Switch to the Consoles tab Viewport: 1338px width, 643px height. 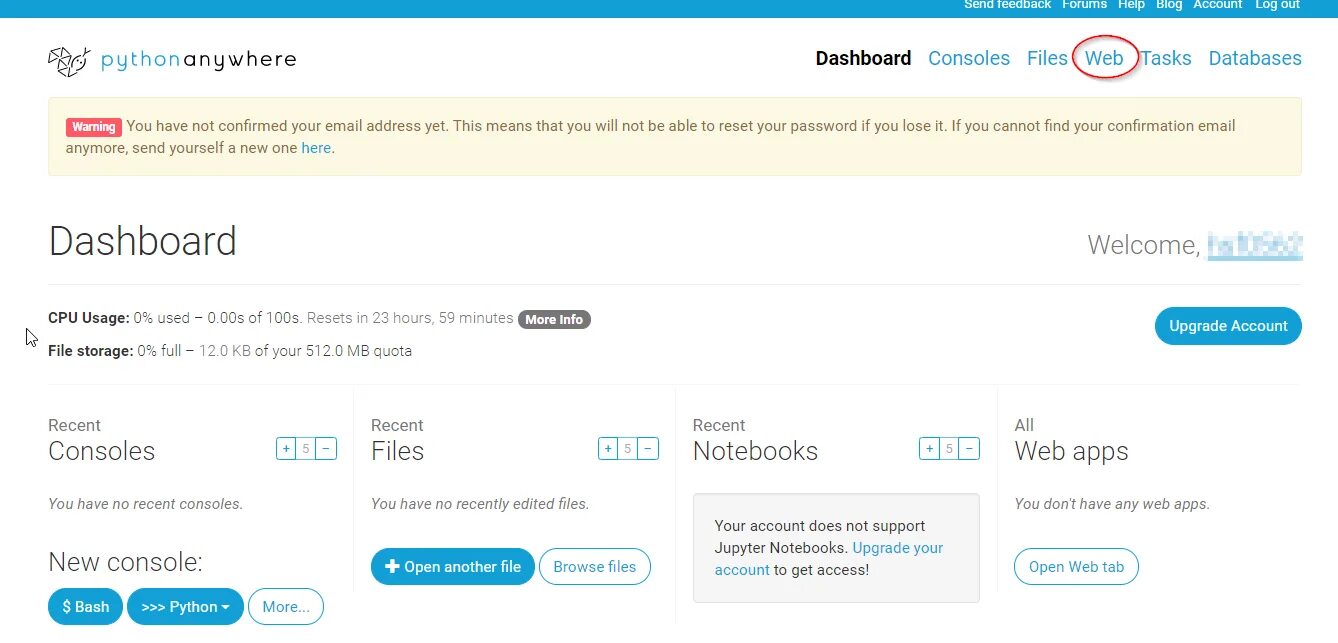[969, 58]
